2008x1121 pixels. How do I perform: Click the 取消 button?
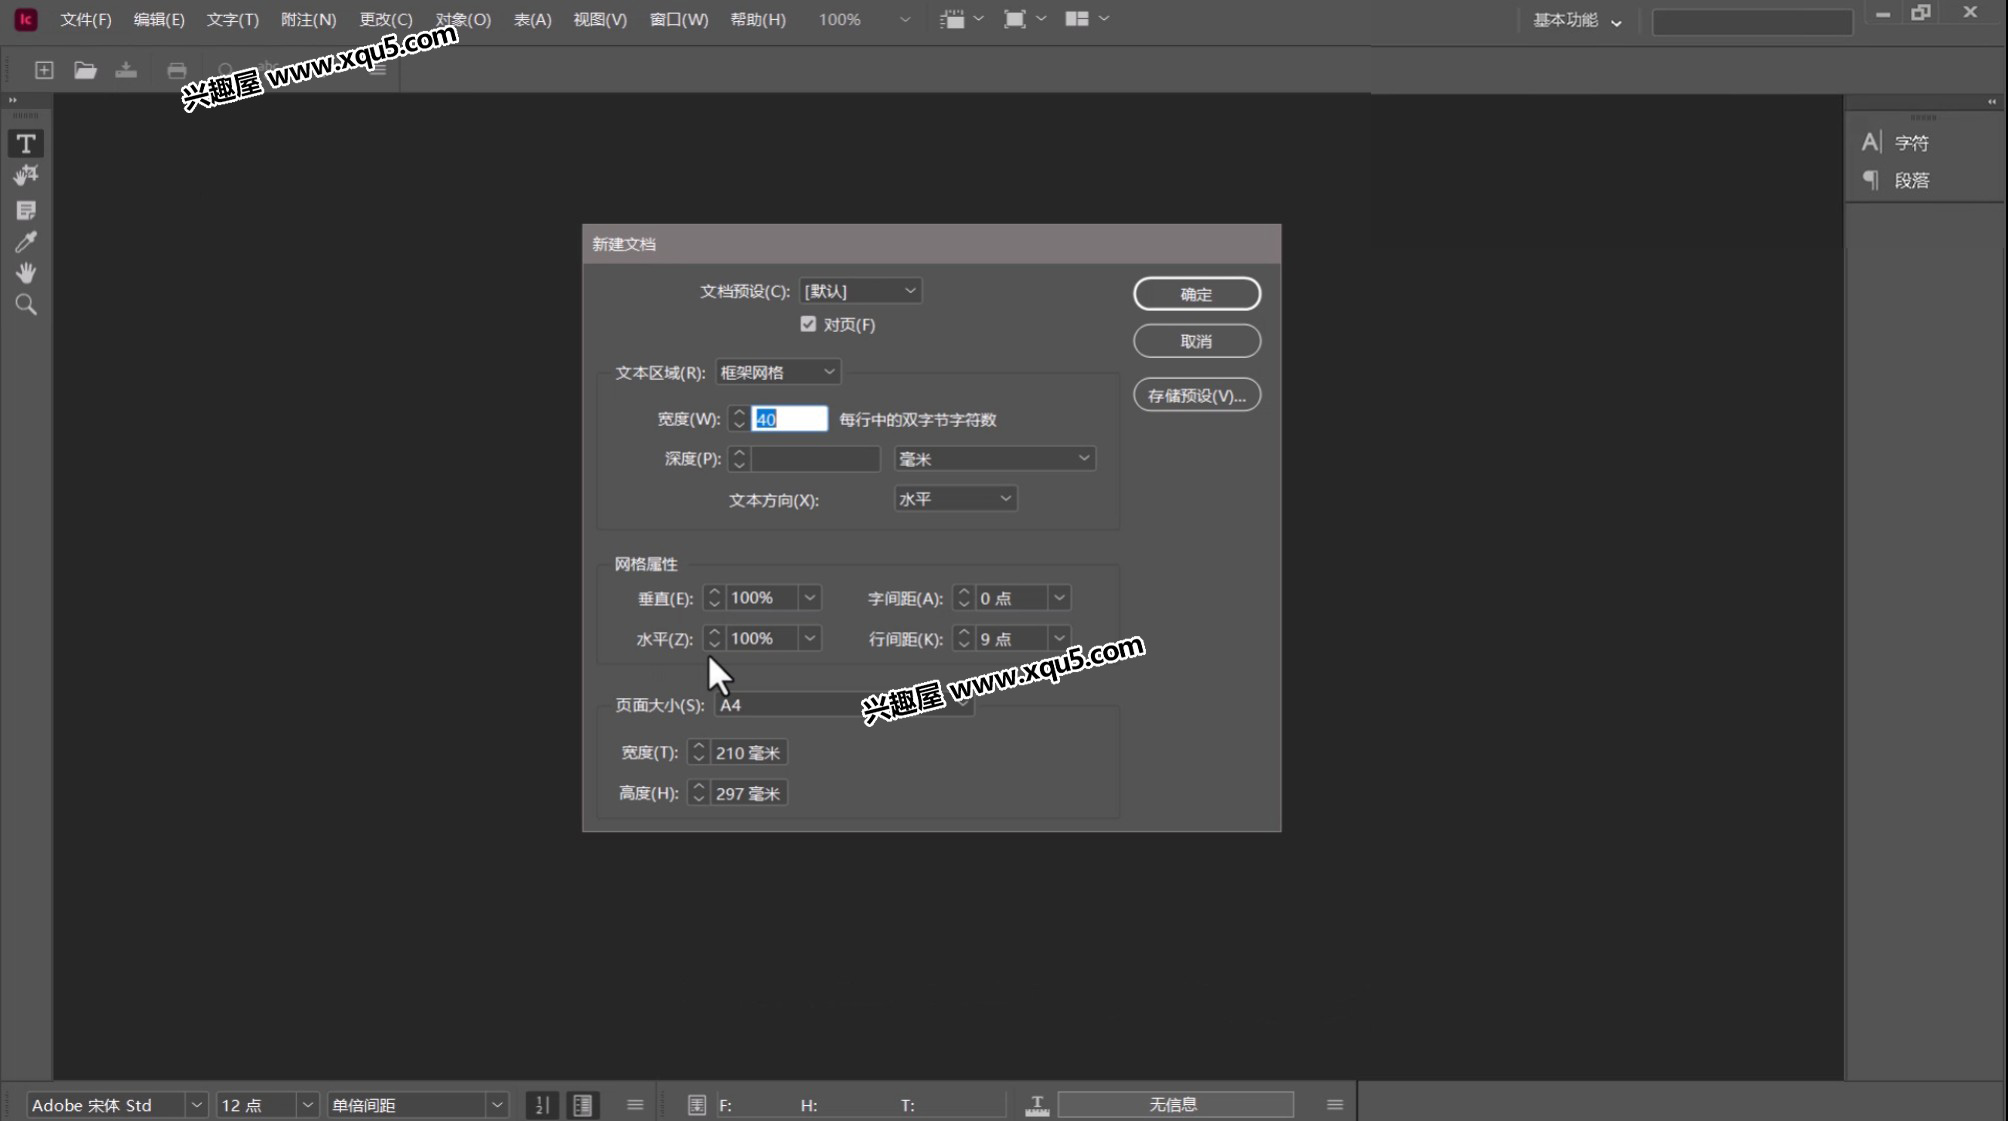(1197, 341)
